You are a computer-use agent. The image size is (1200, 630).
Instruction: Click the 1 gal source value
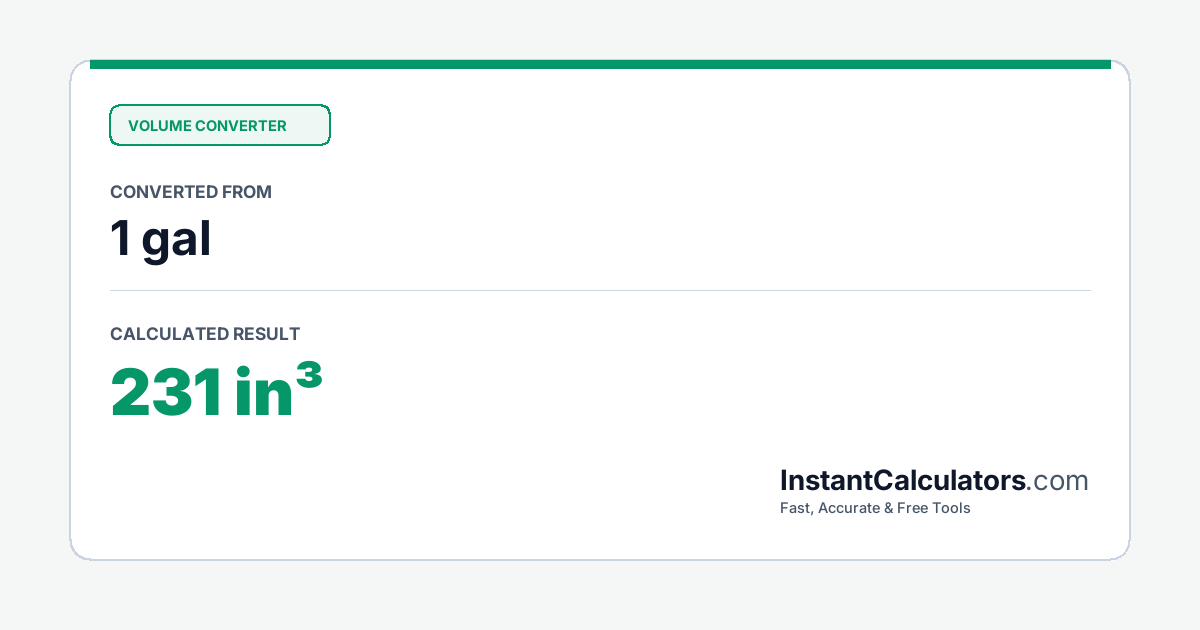tap(161, 240)
